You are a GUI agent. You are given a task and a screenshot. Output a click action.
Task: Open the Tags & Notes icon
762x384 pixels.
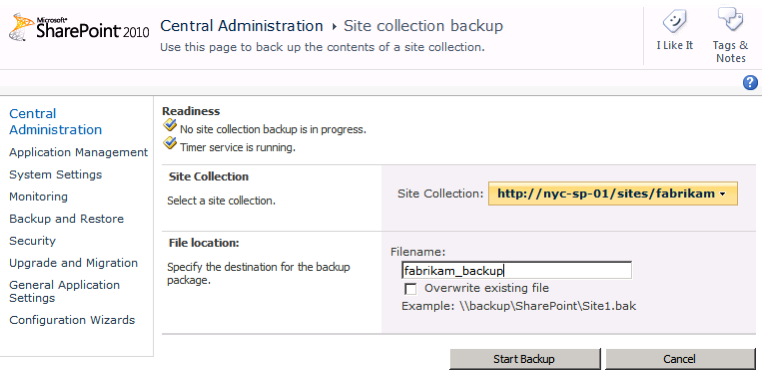(730, 20)
